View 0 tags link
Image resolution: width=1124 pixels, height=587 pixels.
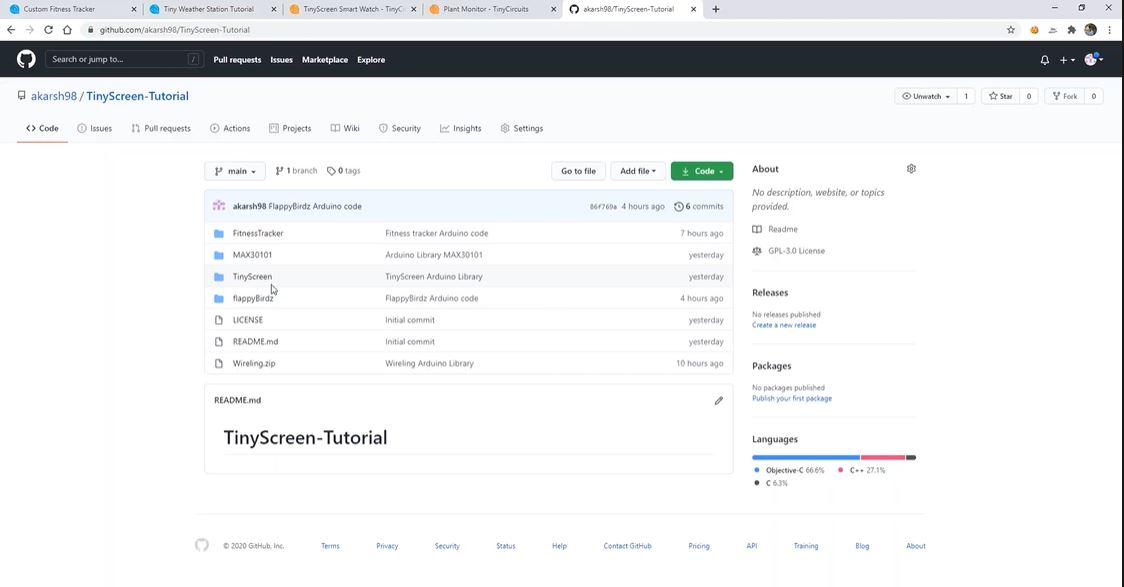[344, 171]
